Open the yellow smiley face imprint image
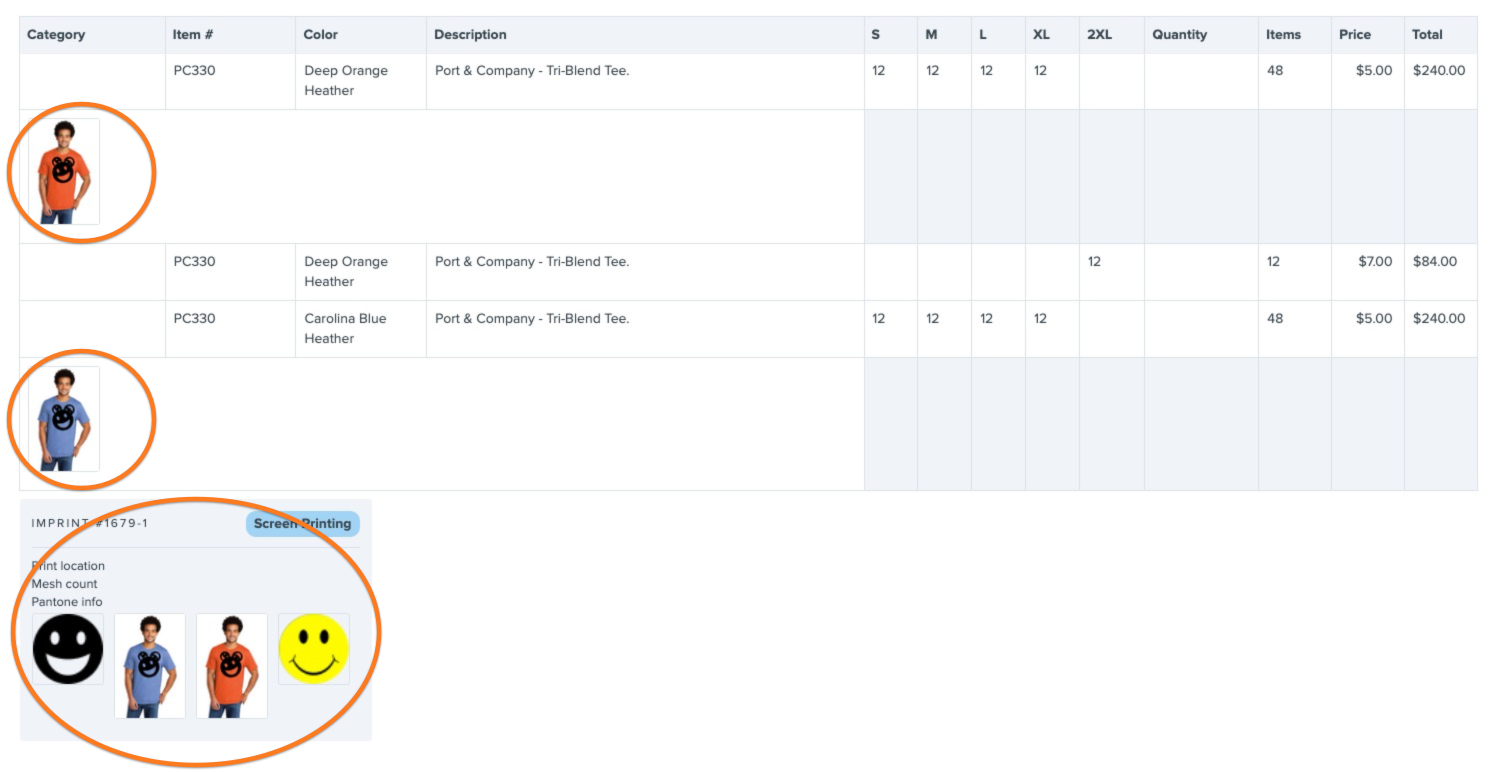Screen dimensions: 1492x772 point(314,649)
